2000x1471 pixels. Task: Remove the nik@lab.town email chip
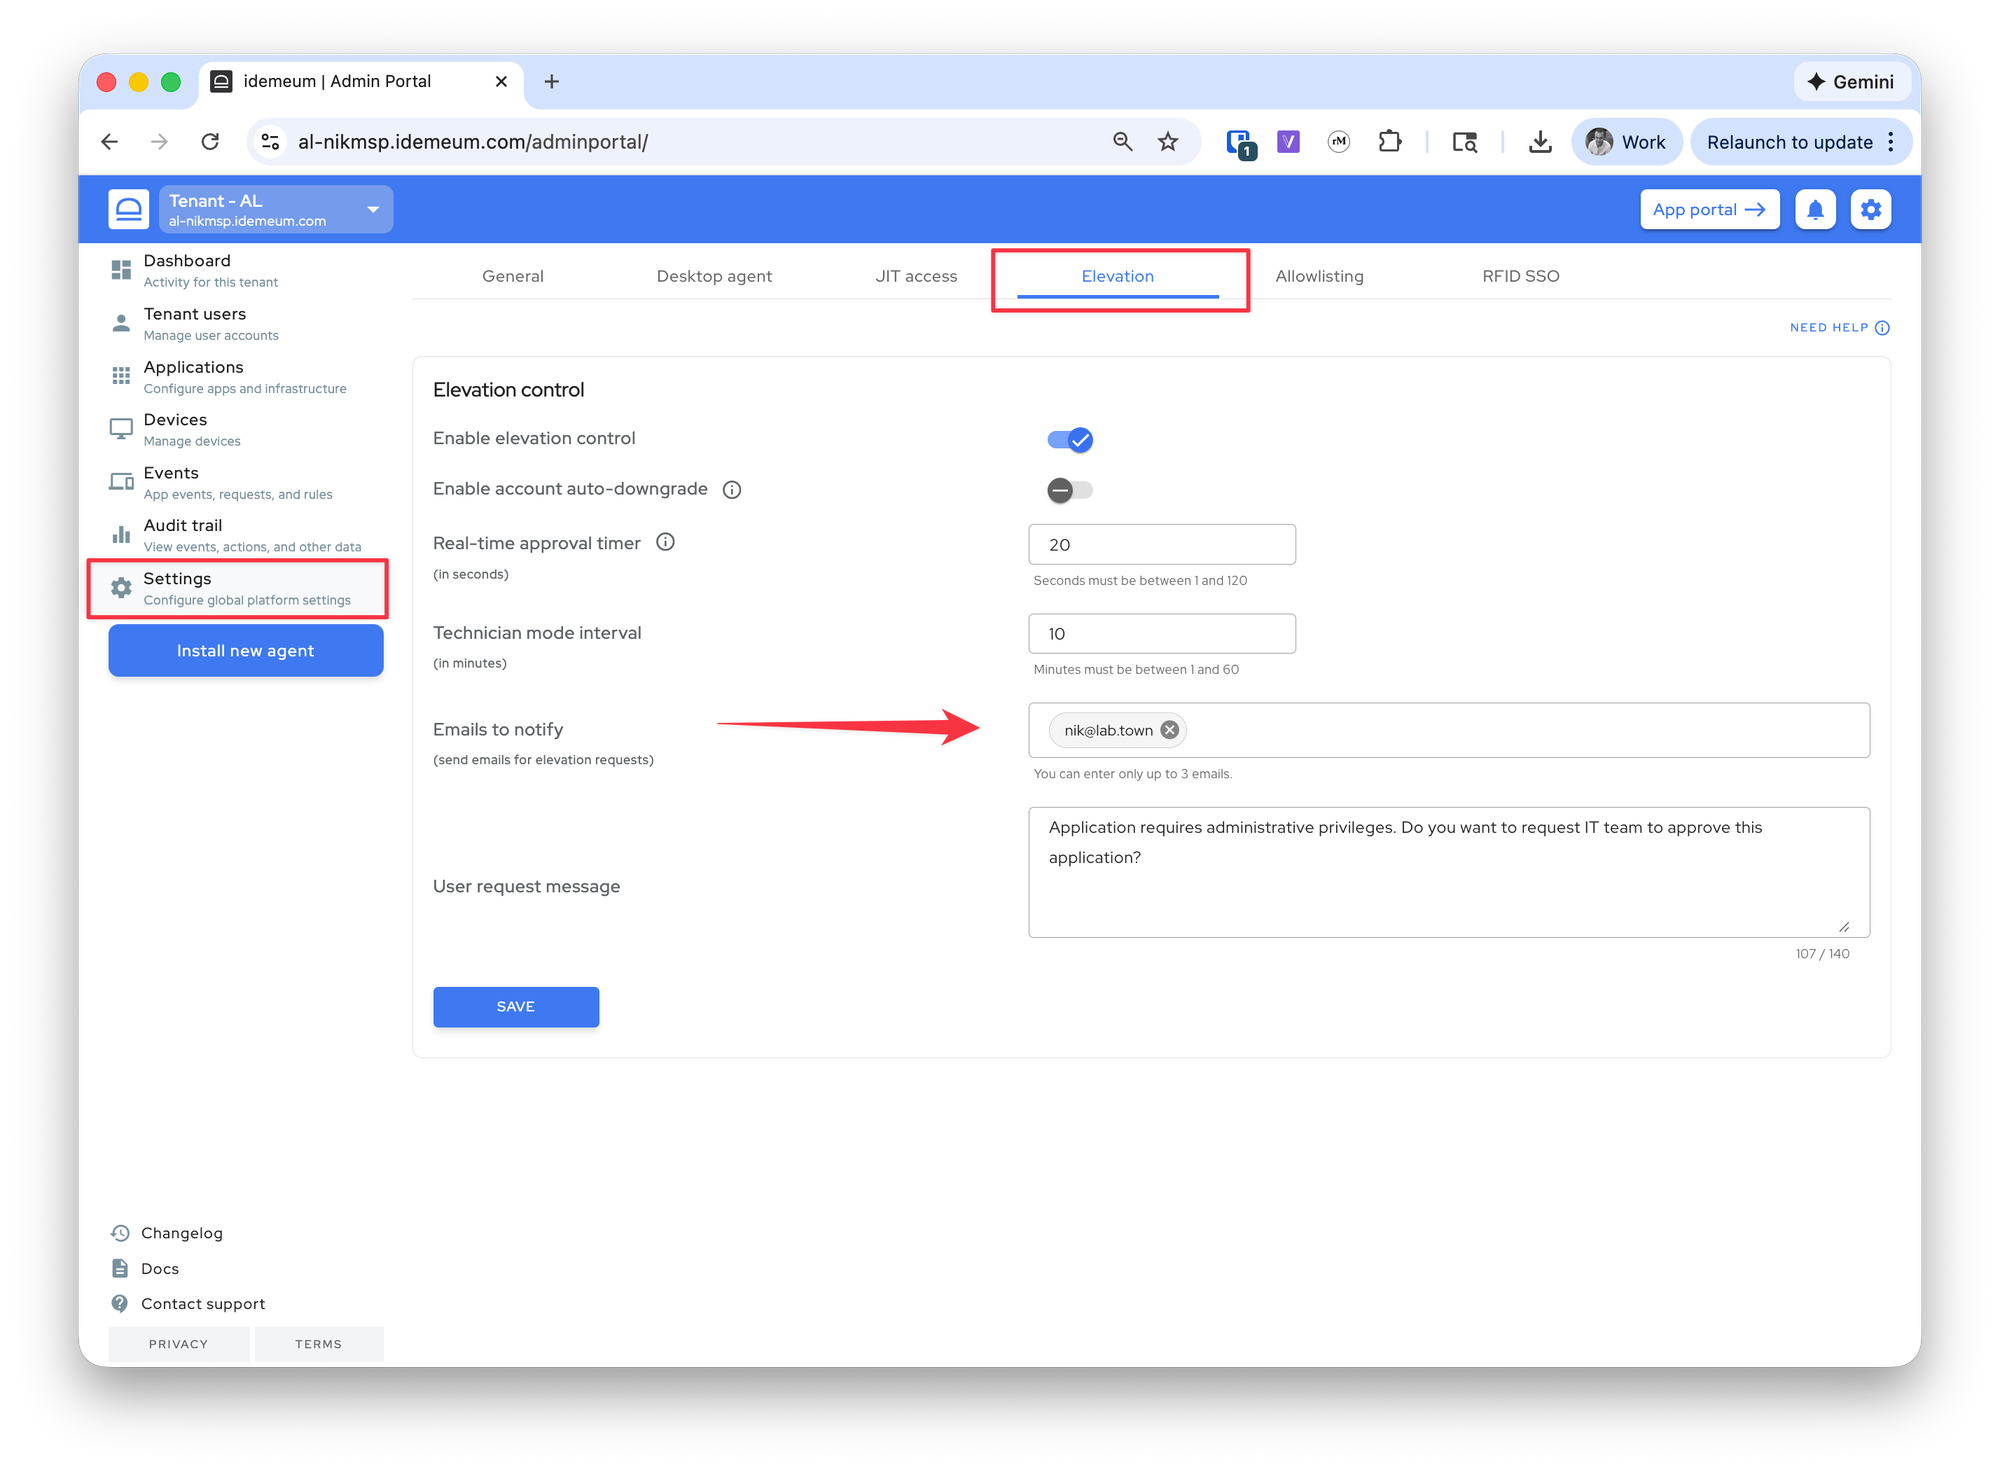(1169, 730)
